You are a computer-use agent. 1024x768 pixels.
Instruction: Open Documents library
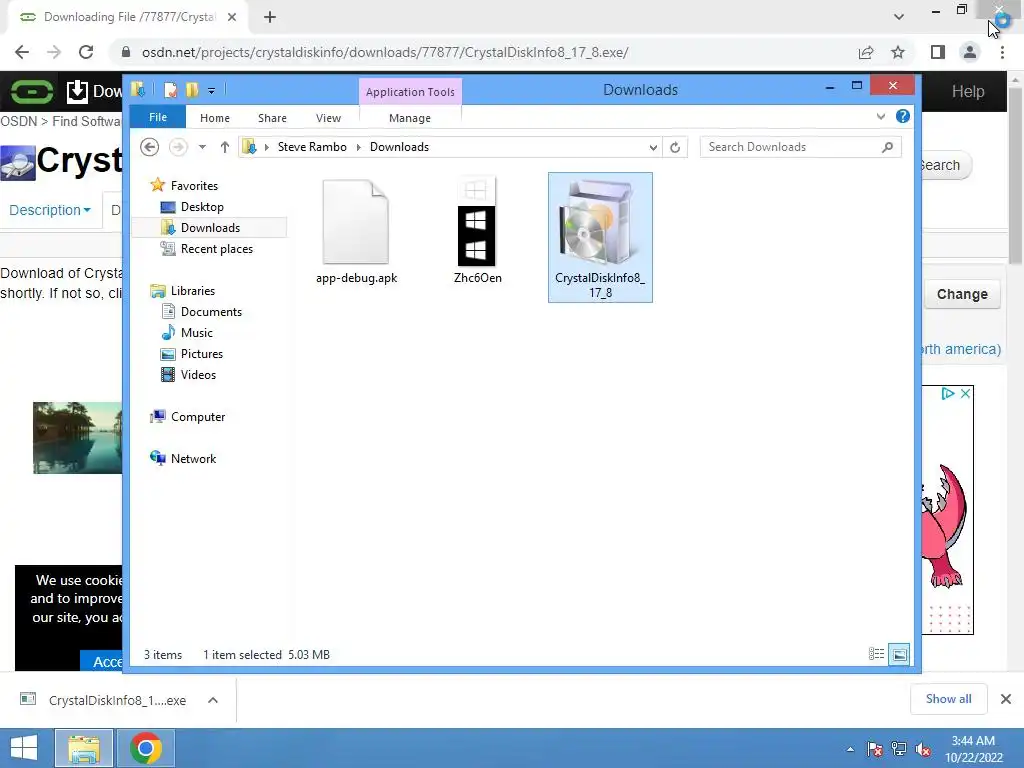211,312
